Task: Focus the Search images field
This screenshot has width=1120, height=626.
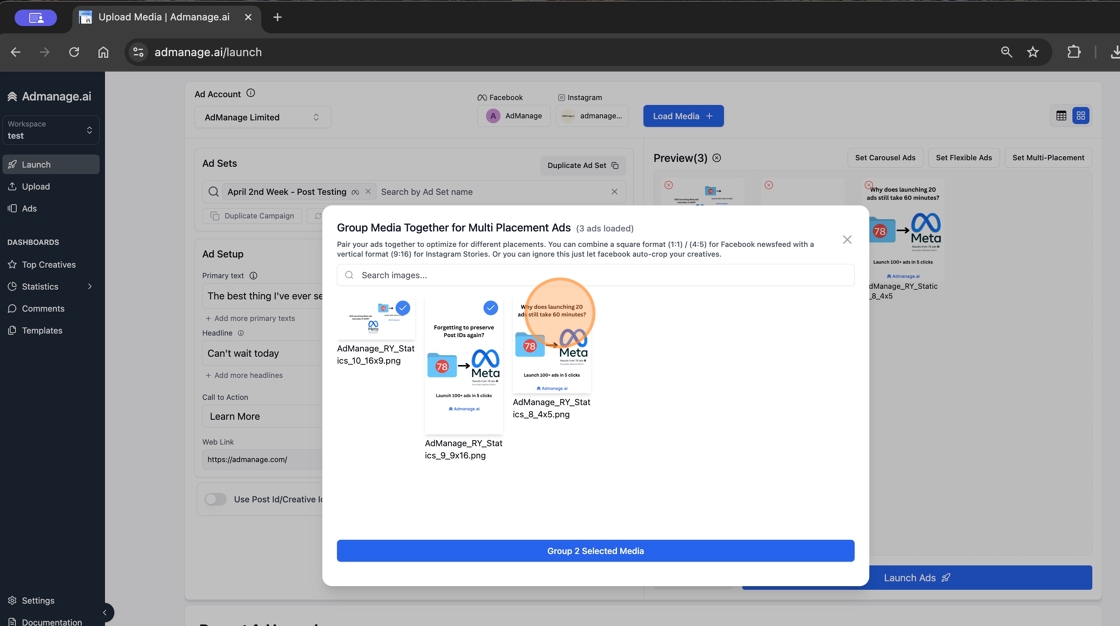Action: point(596,275)
